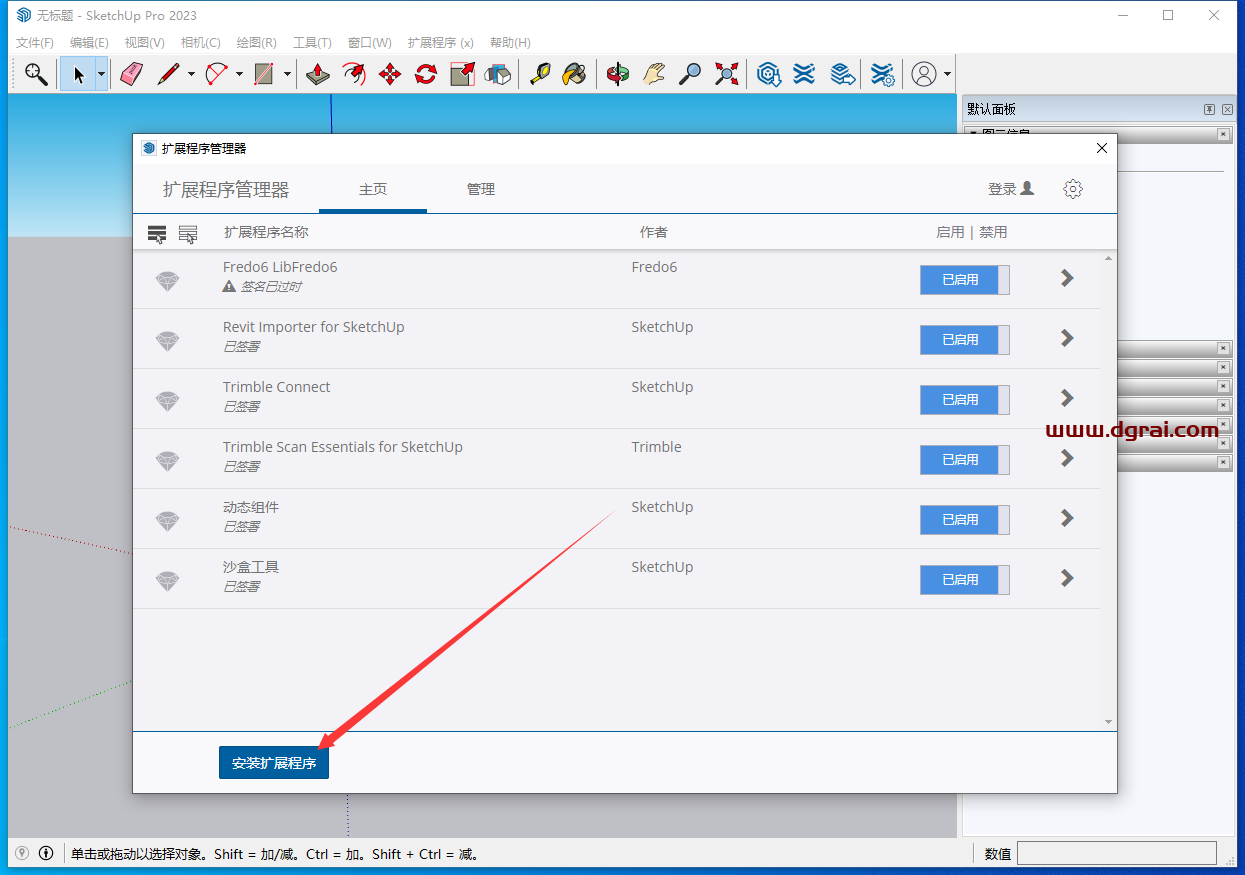
Task: Select the Pan hand tool
Action: pos(654,74)
